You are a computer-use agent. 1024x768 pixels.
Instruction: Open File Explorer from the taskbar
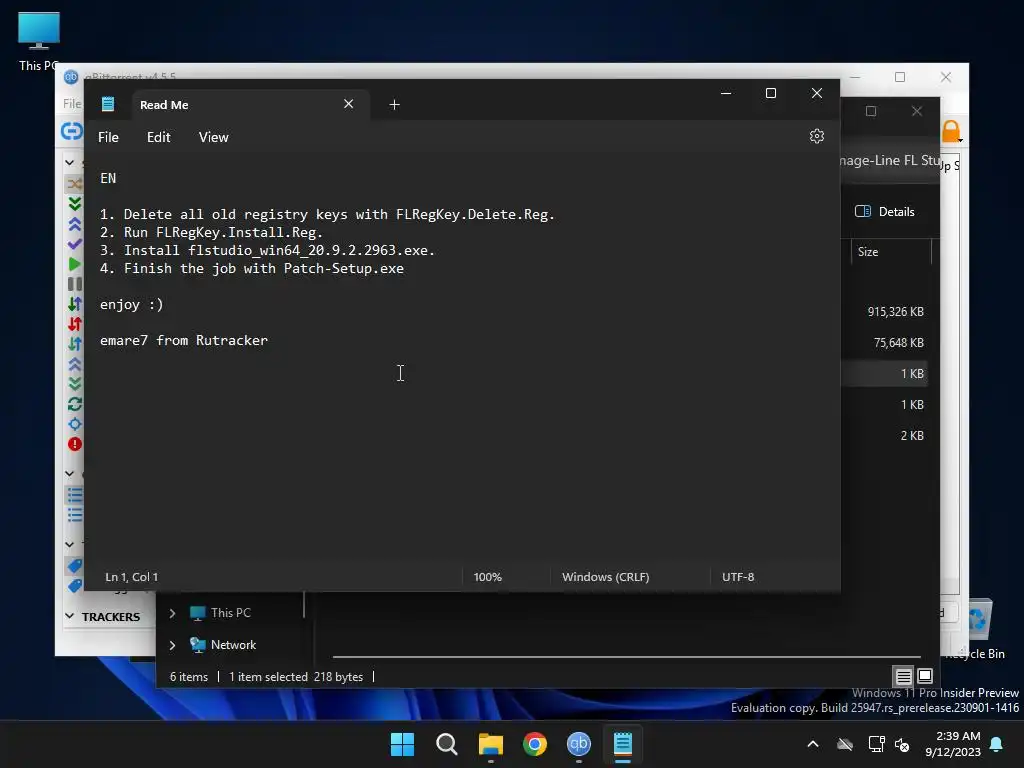coord(490,744)
